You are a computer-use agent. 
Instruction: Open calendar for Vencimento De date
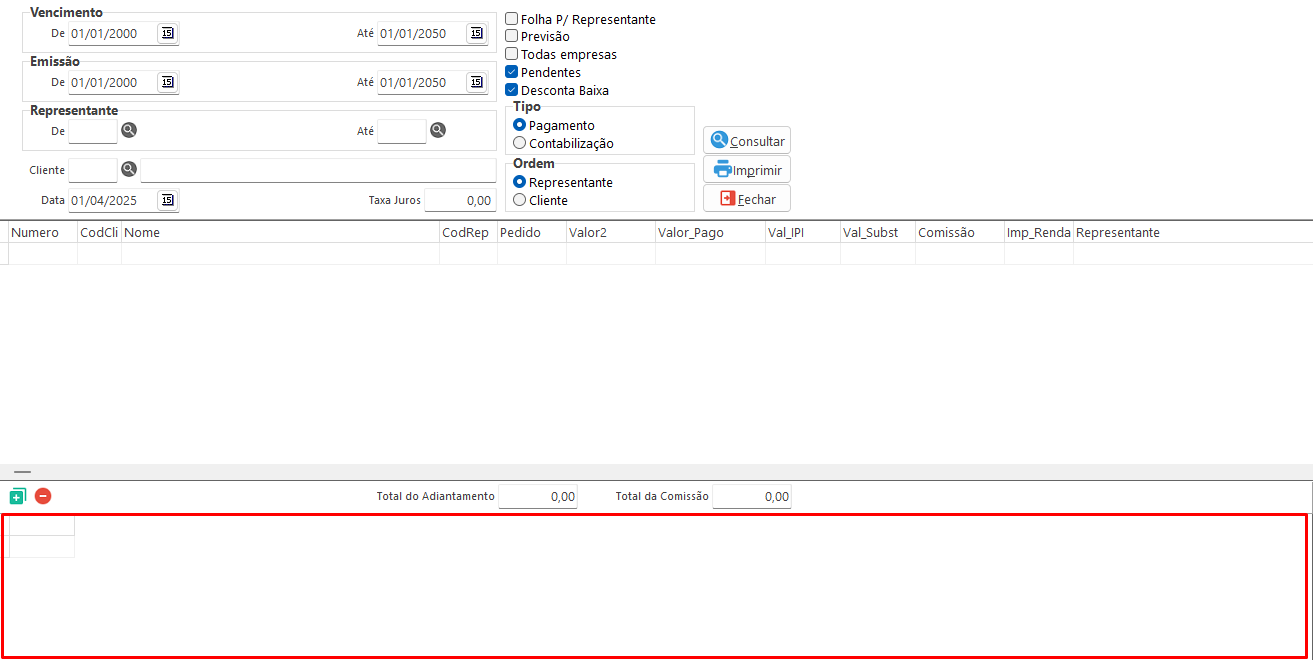(x=167, y=34)
